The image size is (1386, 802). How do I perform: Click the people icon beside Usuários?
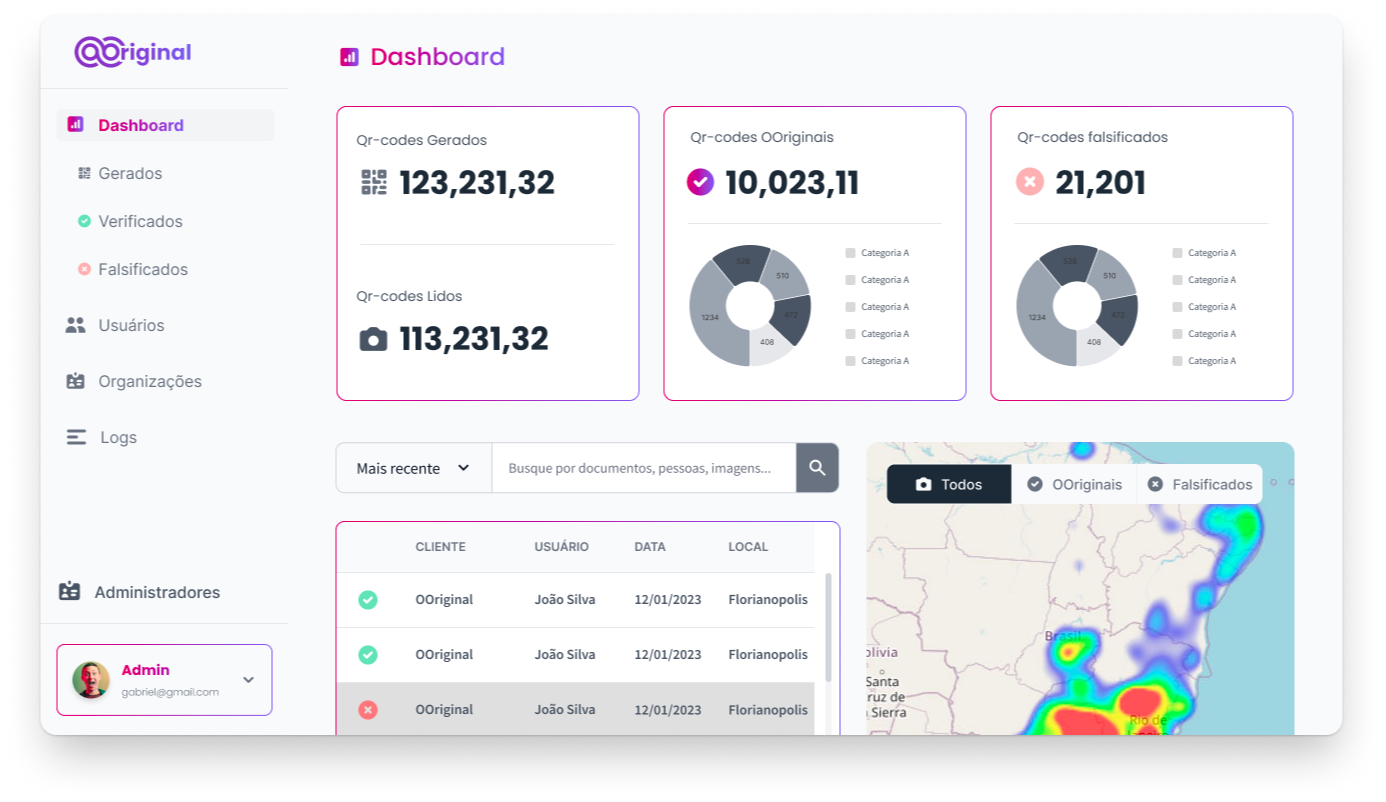click(x=75, y=325)
